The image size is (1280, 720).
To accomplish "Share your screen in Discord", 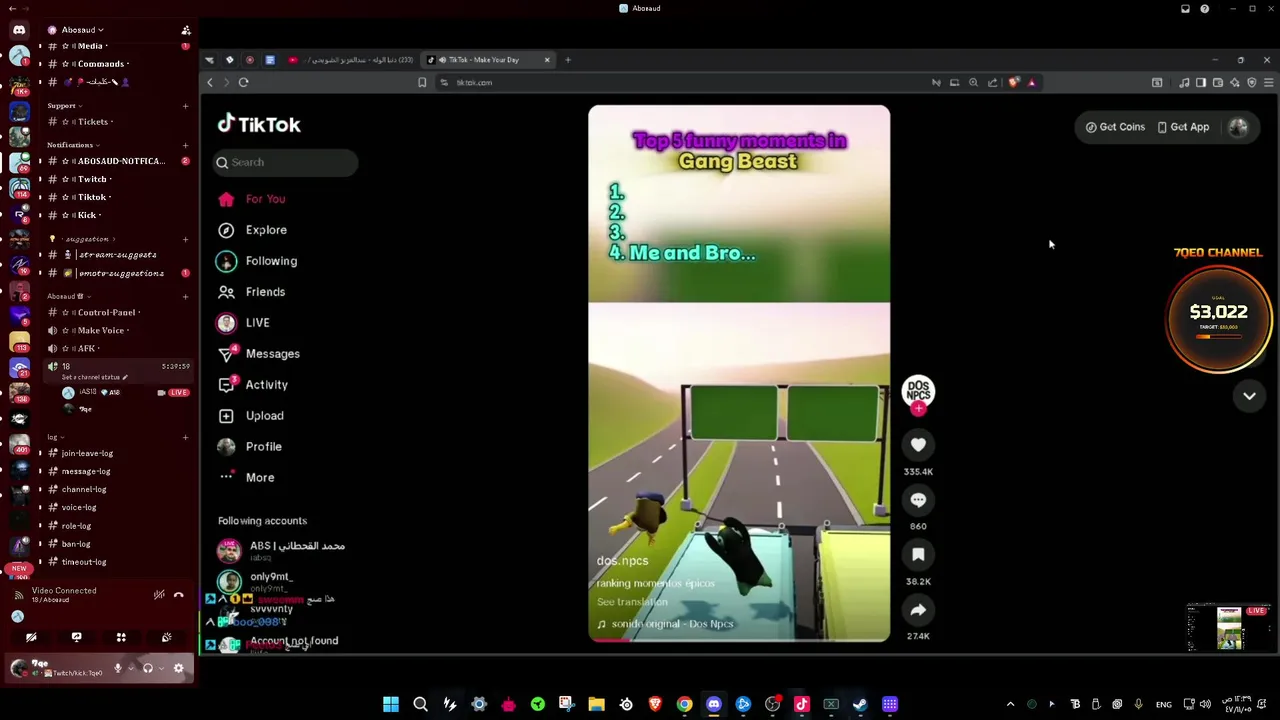I will pos(76,637).
